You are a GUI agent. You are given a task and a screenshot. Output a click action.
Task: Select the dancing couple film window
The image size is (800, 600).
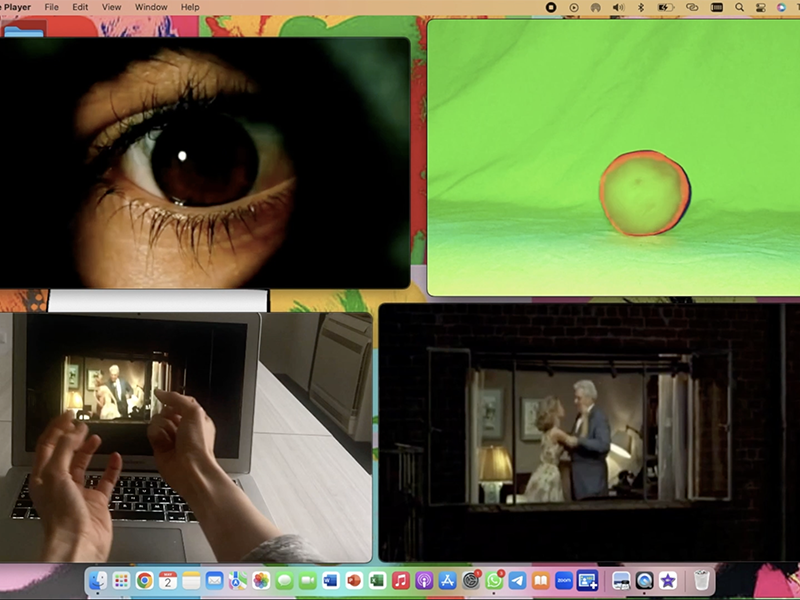coord(589,433)
